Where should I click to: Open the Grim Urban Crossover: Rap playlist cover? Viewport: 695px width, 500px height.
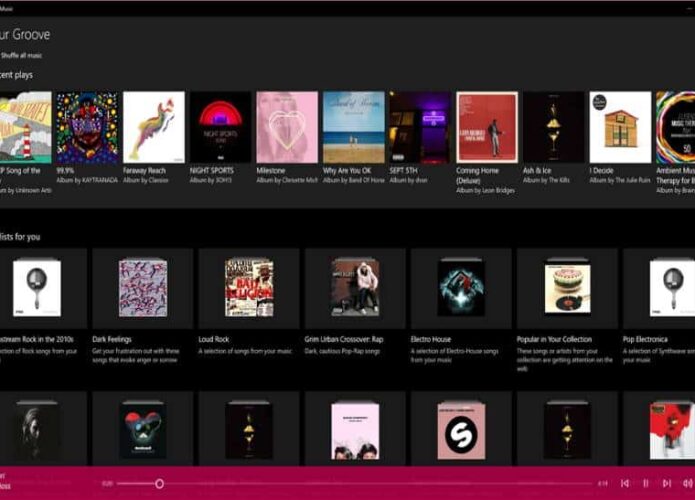355,288
